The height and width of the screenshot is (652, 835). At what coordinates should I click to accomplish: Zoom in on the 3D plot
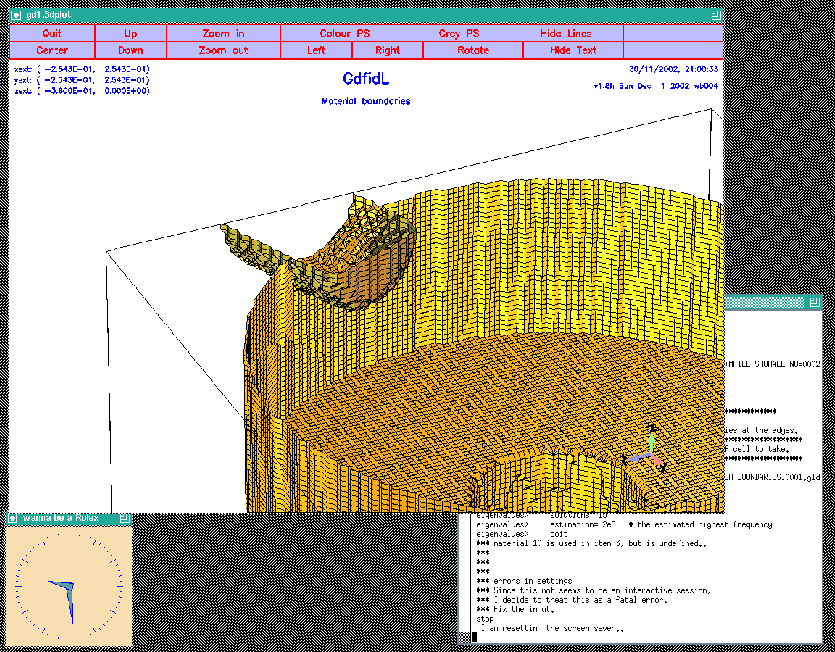click(x=223, y=33)
